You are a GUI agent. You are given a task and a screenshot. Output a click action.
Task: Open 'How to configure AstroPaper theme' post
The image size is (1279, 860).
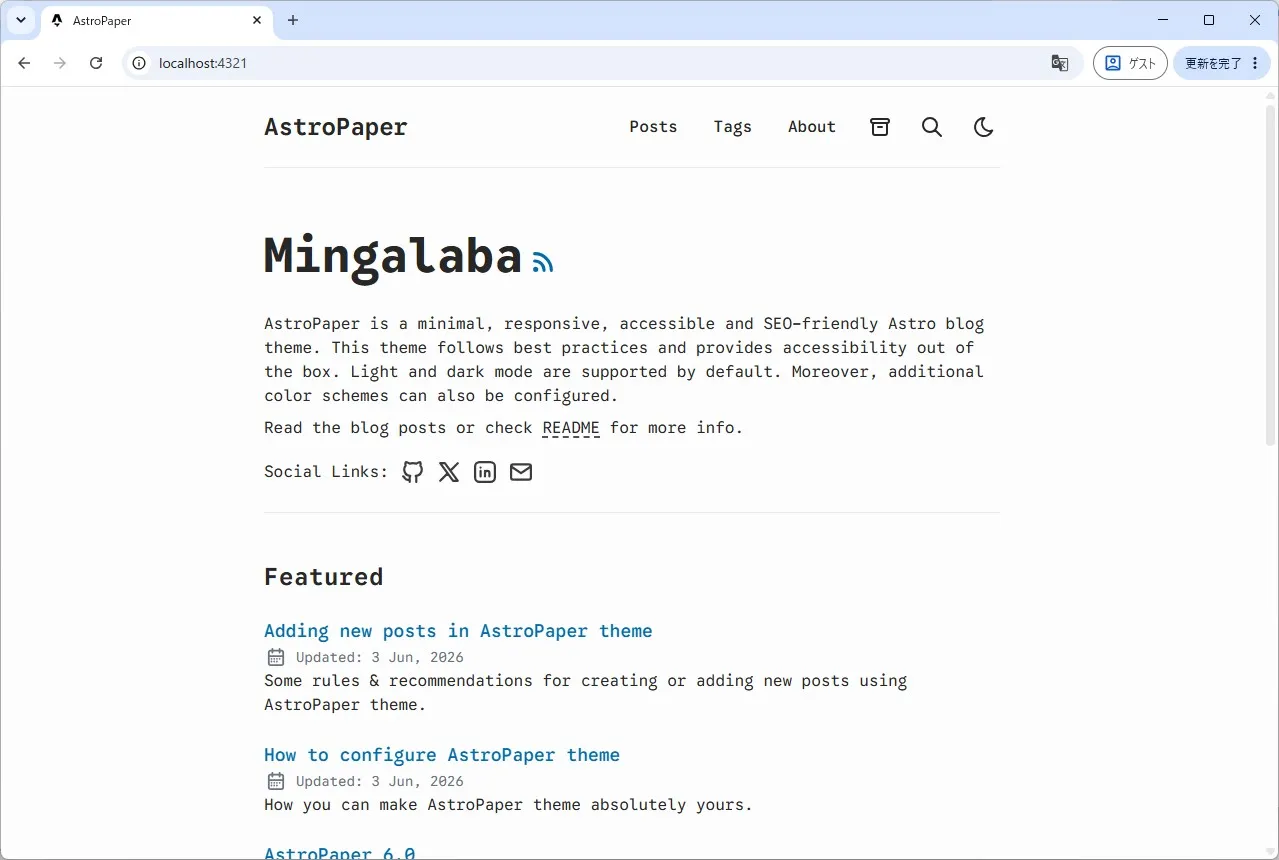click(442, 755)
